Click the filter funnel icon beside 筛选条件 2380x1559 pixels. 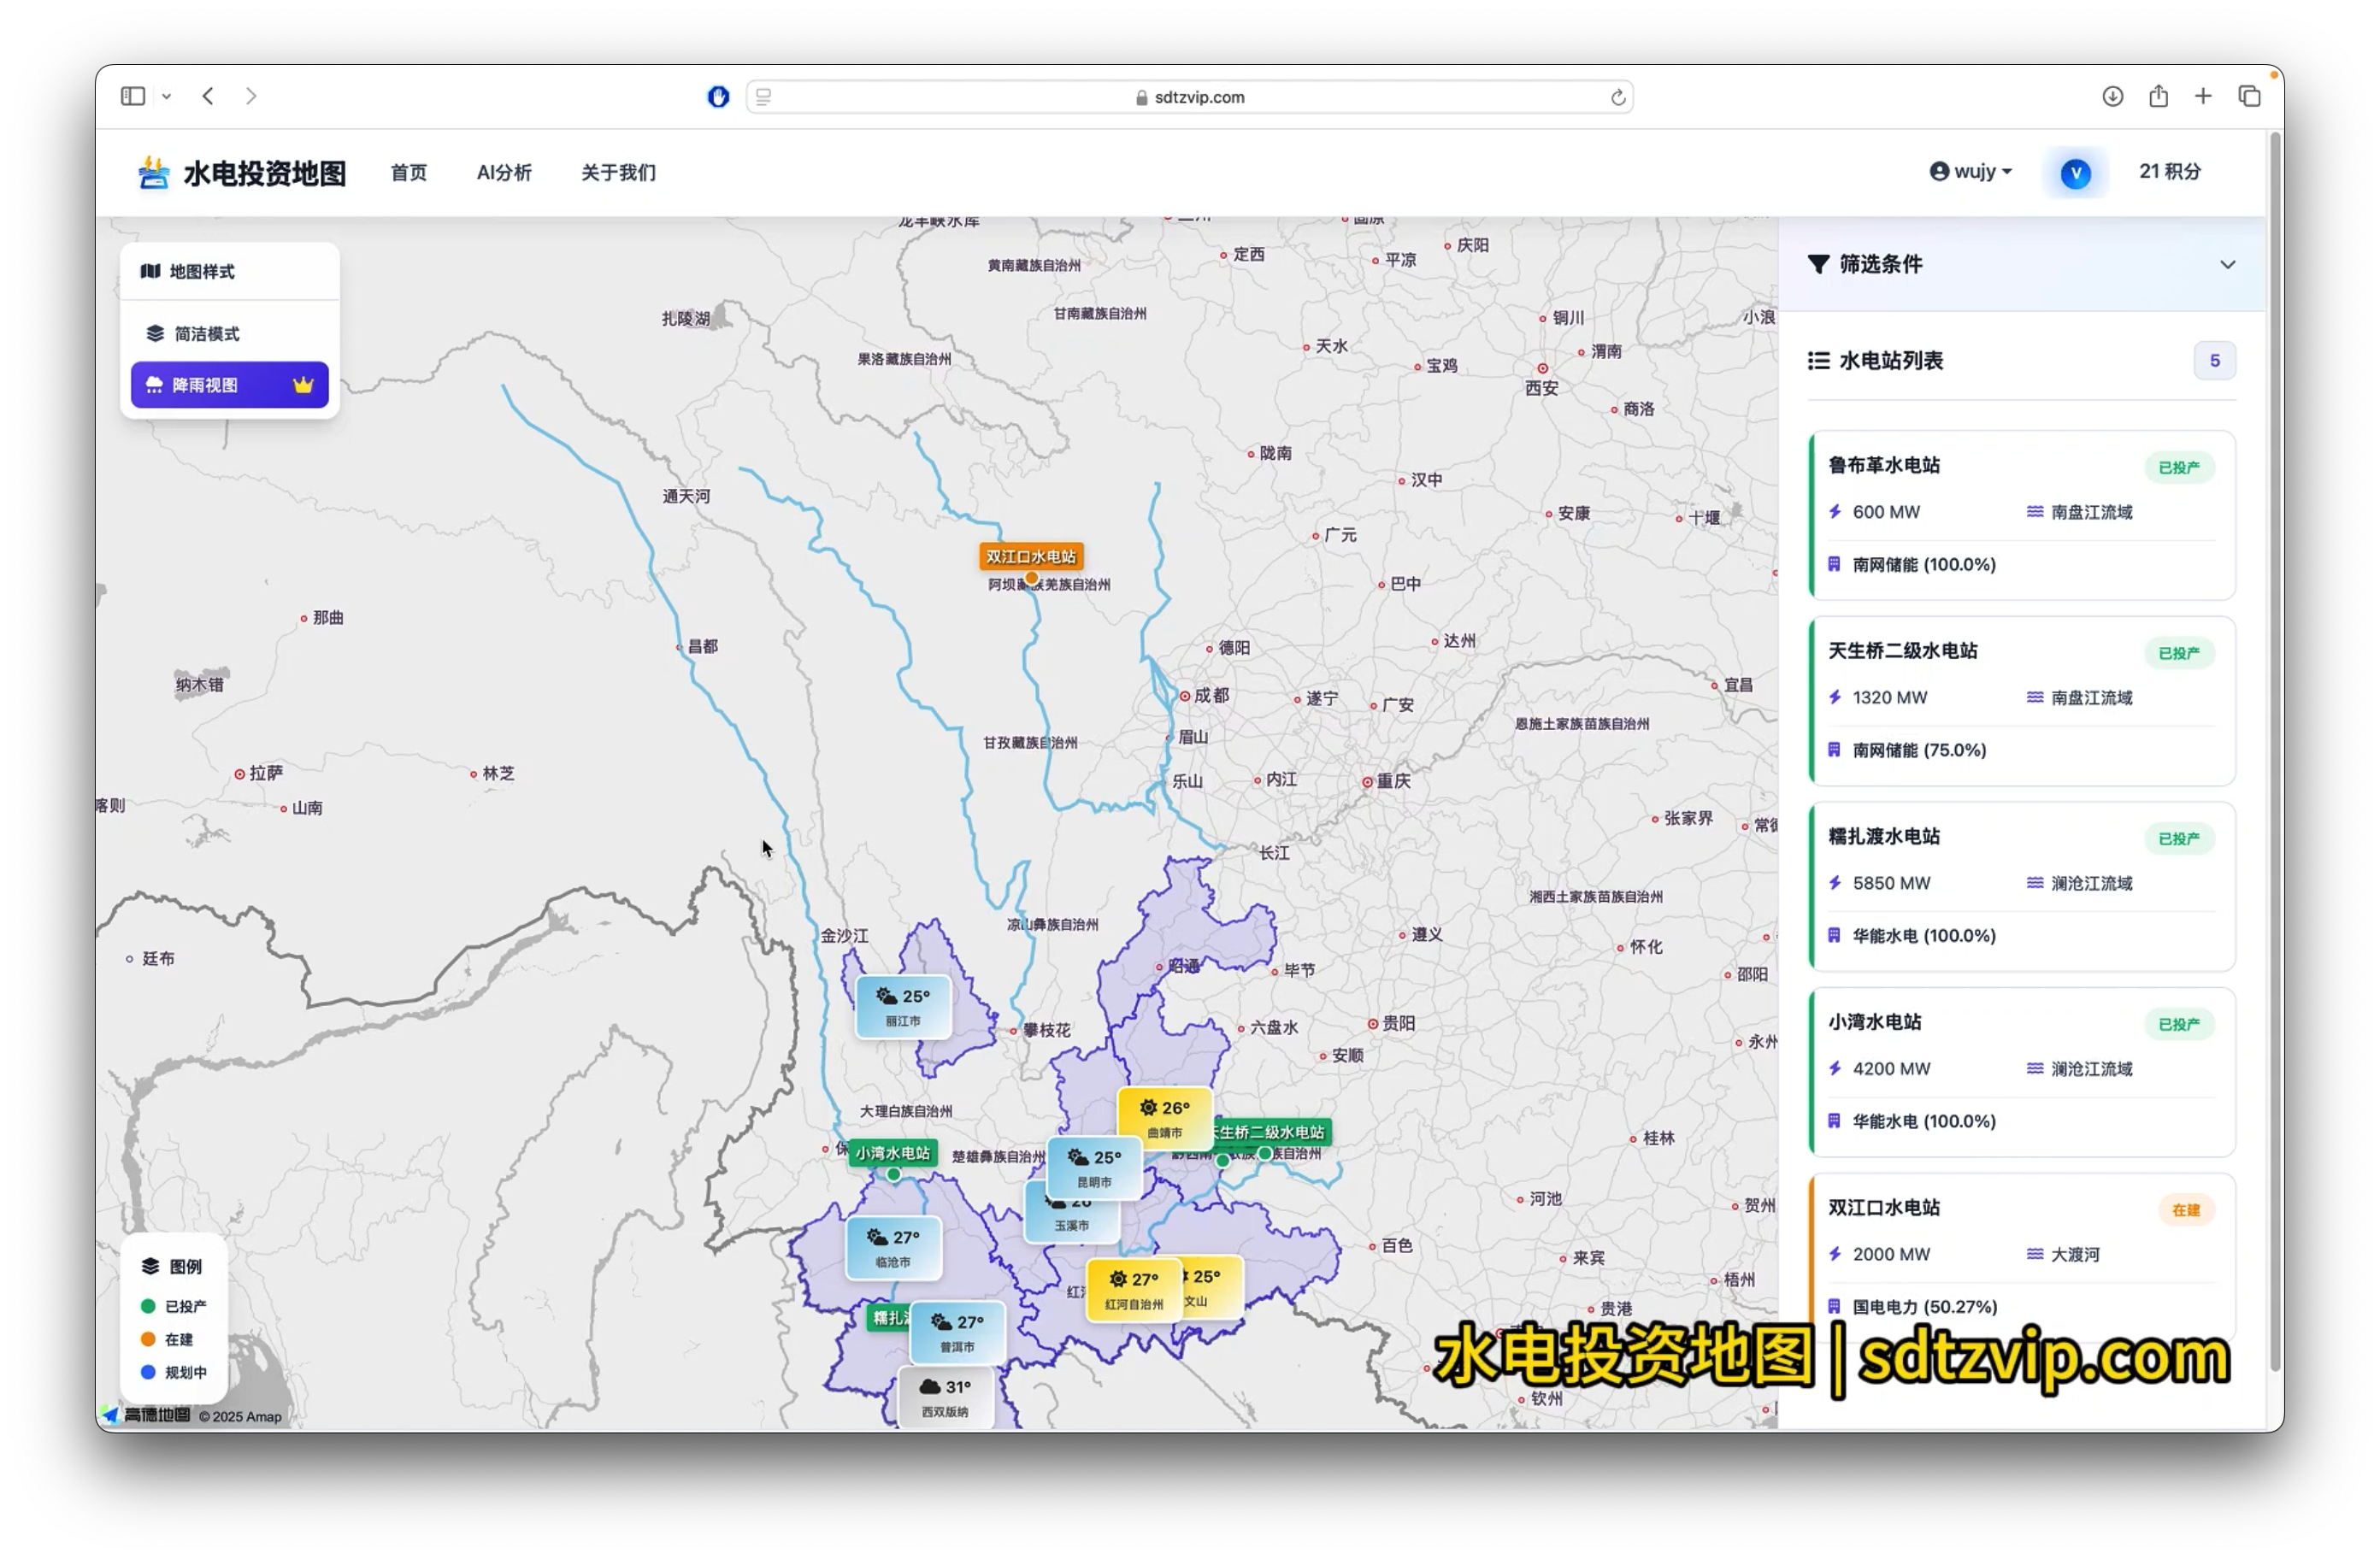click(1819, 263)
